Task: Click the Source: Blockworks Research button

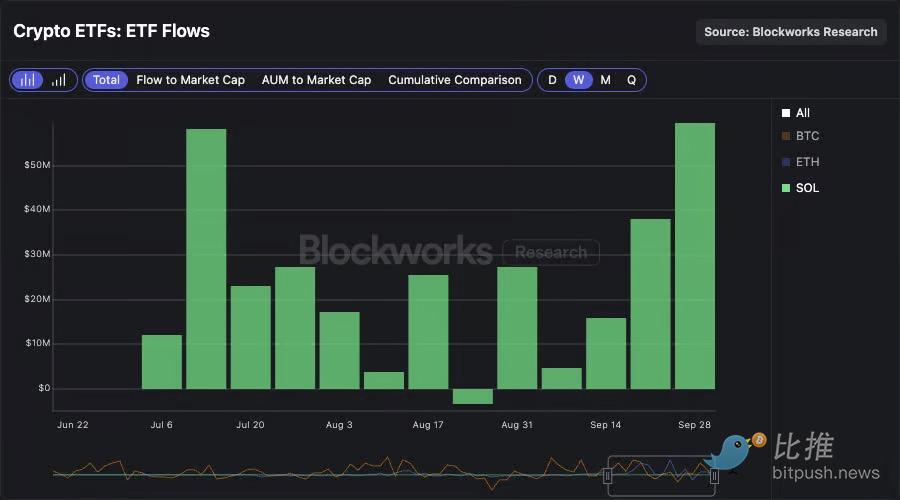Action: (790, 32)
